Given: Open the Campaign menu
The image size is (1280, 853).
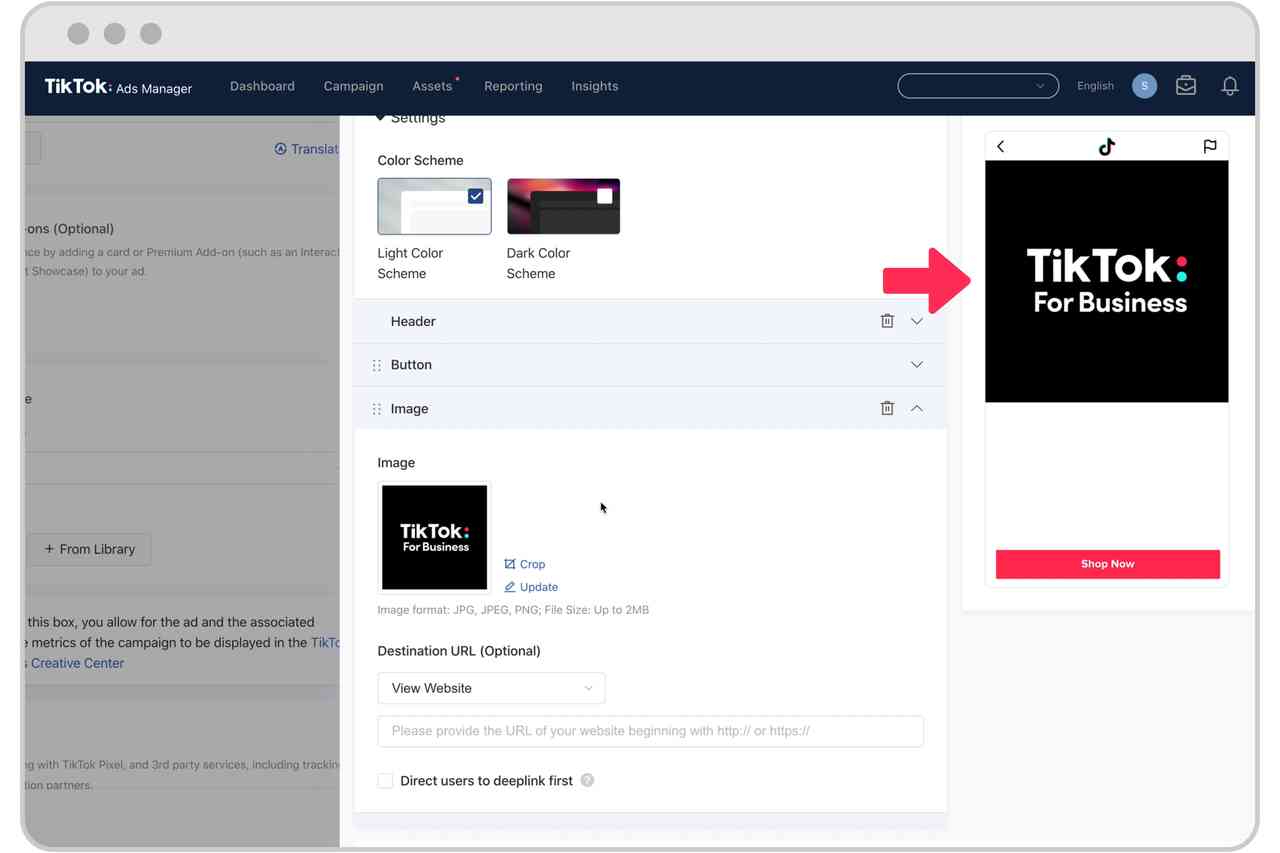Looking at the screenshot, I should [x=353, y=86].
